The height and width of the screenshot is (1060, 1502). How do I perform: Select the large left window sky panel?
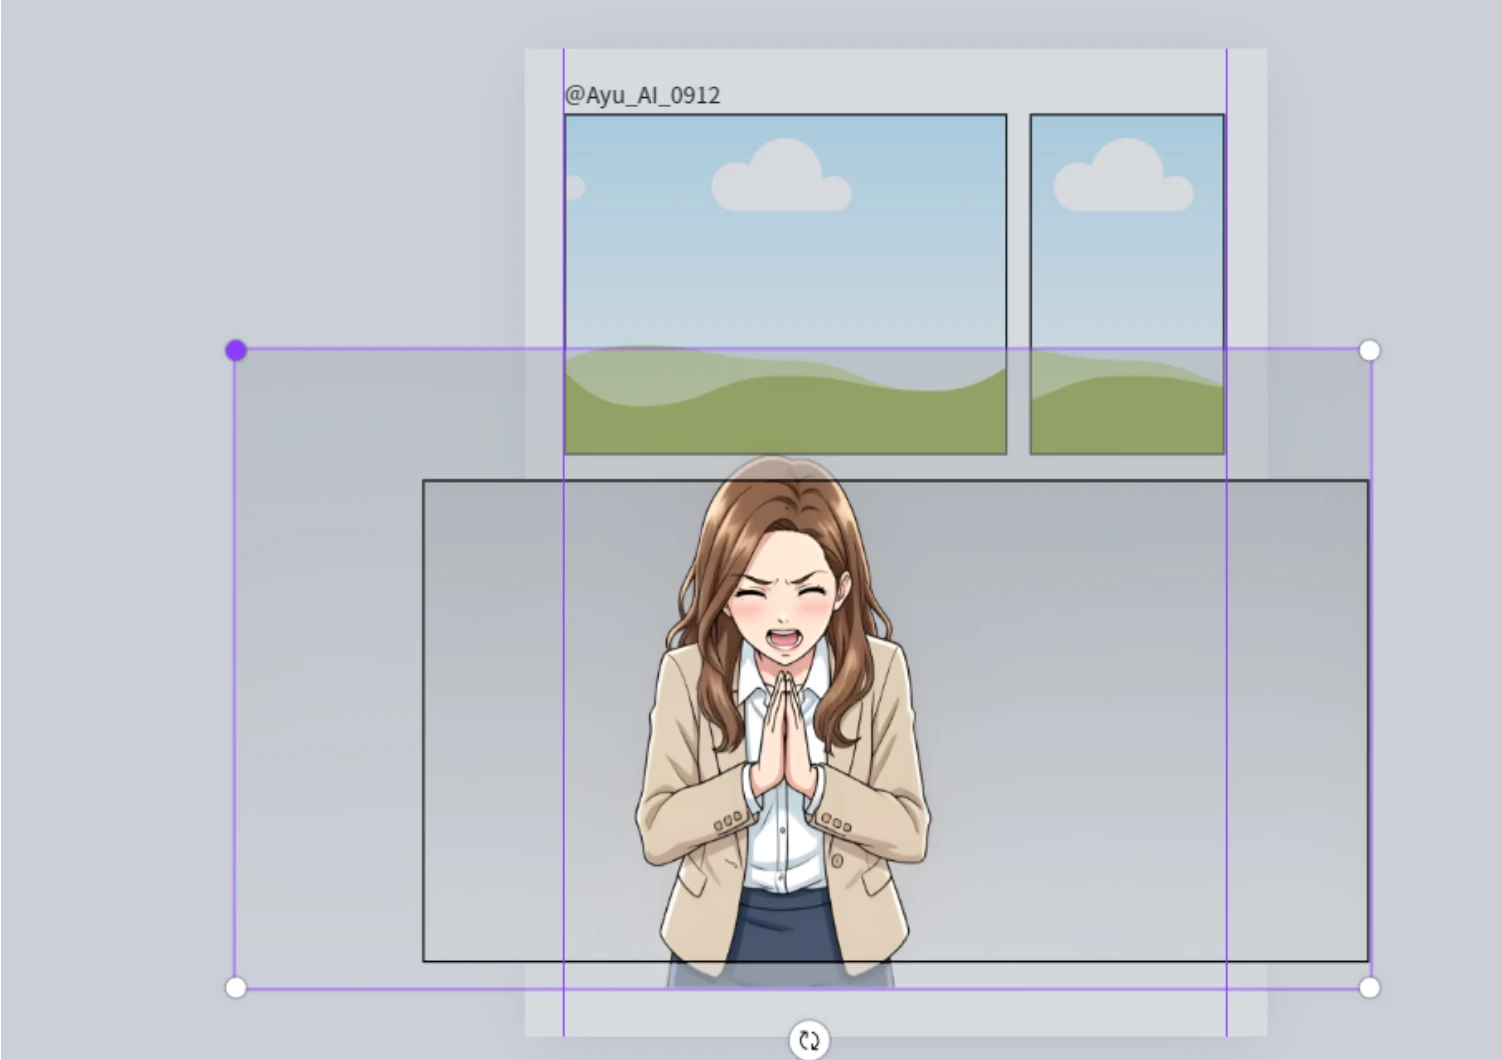pyautogui.click(x=785, y=260)
